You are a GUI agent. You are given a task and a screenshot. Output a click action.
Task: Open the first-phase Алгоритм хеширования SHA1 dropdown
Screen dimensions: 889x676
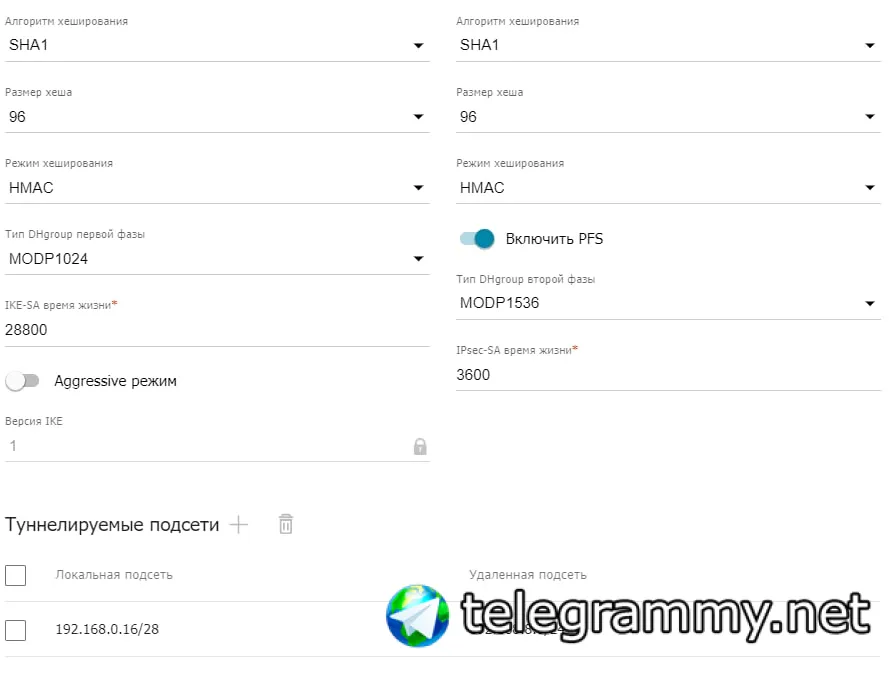tap(217, 45)
